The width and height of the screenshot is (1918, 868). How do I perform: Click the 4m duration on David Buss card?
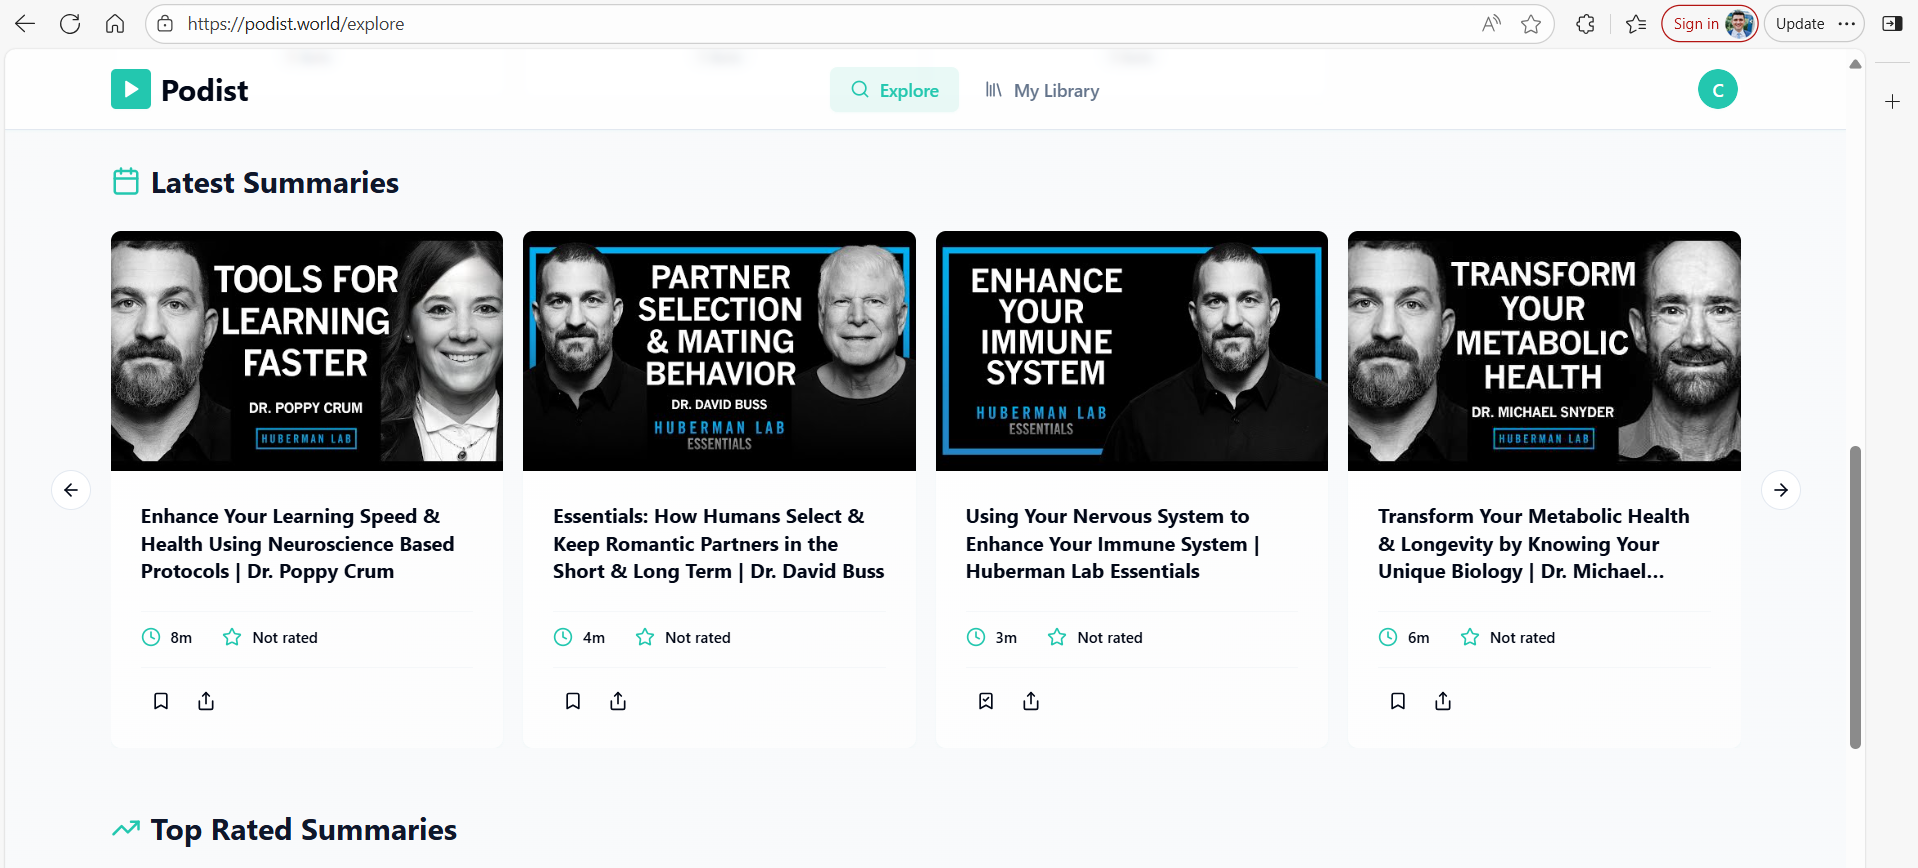594,638
